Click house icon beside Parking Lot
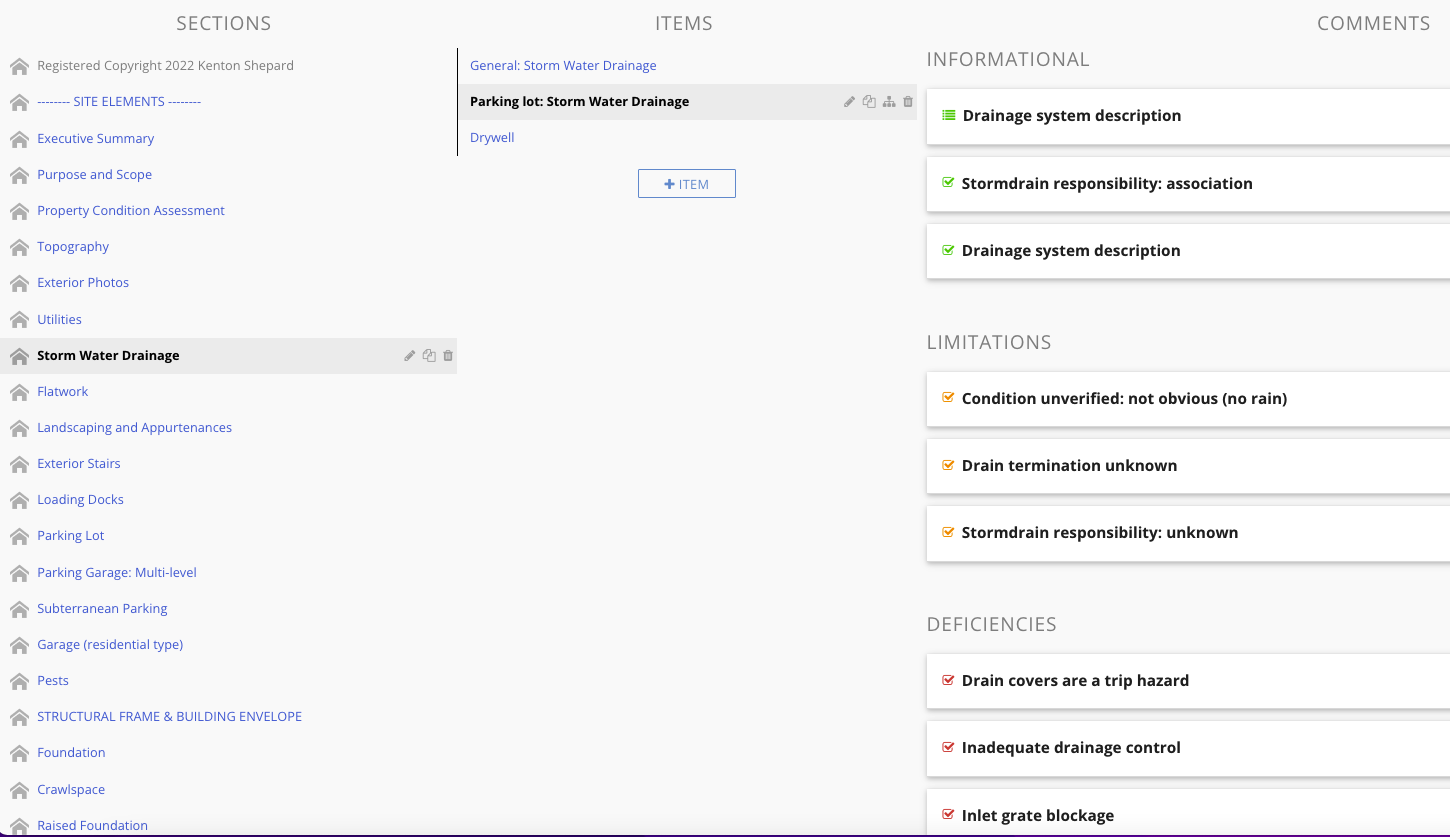The height and width of the screenshot is (837, 1450). pyautogui.click(x=19, y=536)
